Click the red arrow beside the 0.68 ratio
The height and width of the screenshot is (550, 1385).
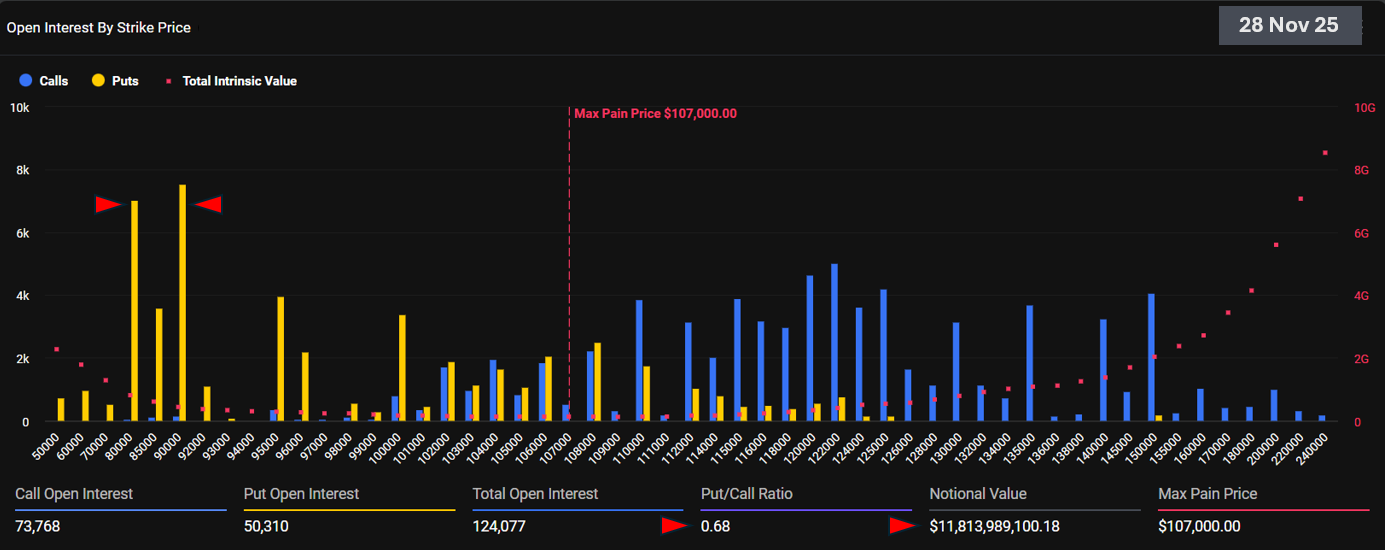click(x=675, y=525)
